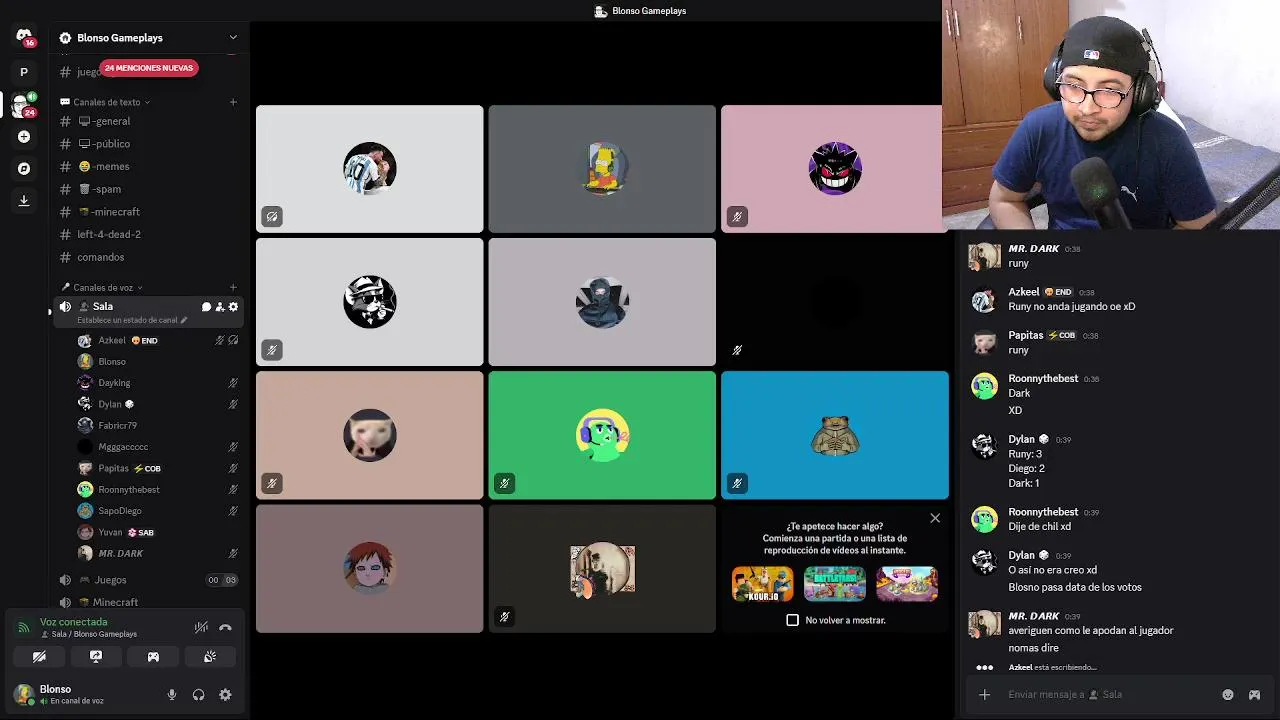
Task: Select Mgggaccccc in voice member list
Action: coord(157,447)
